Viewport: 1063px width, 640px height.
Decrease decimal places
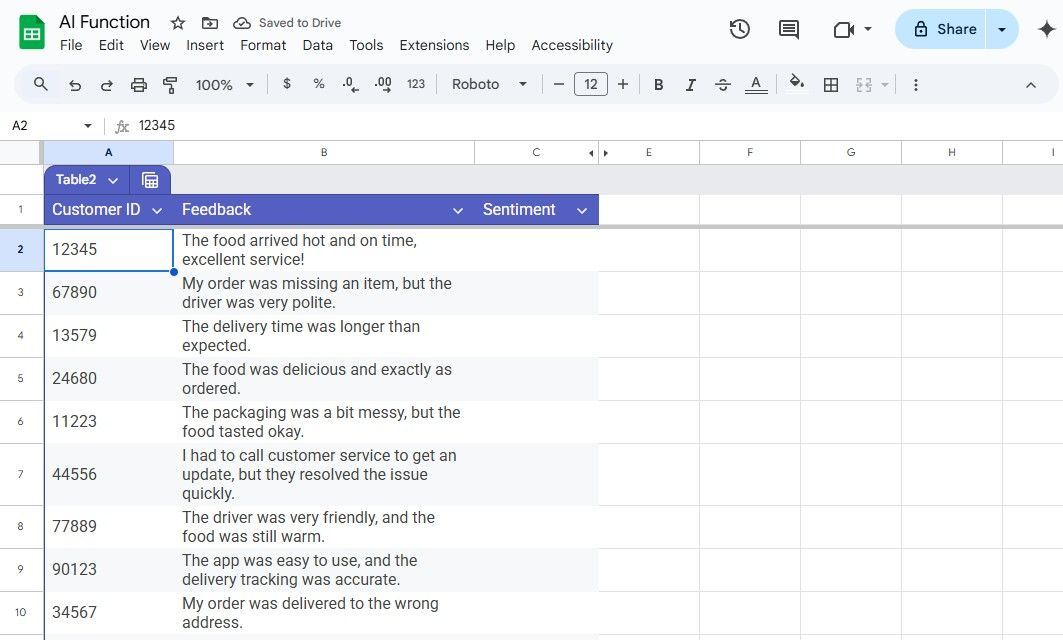[349, 84]
